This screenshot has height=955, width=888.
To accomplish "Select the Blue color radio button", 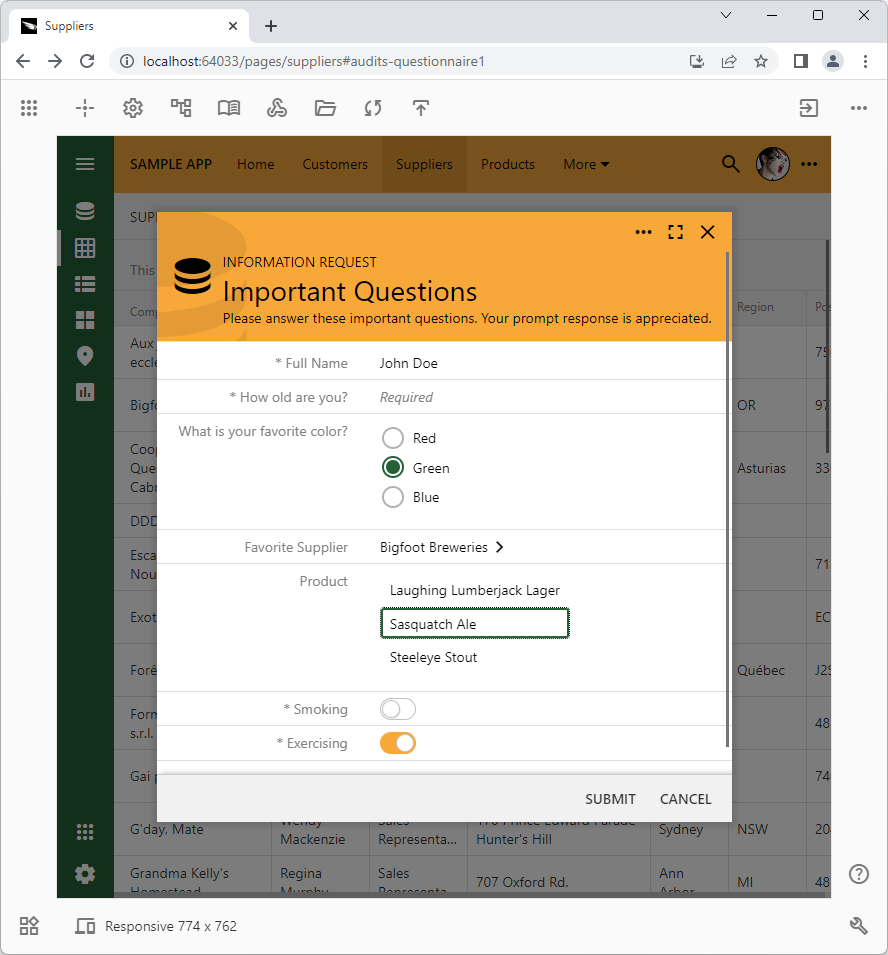I will (x=393, y=497).
